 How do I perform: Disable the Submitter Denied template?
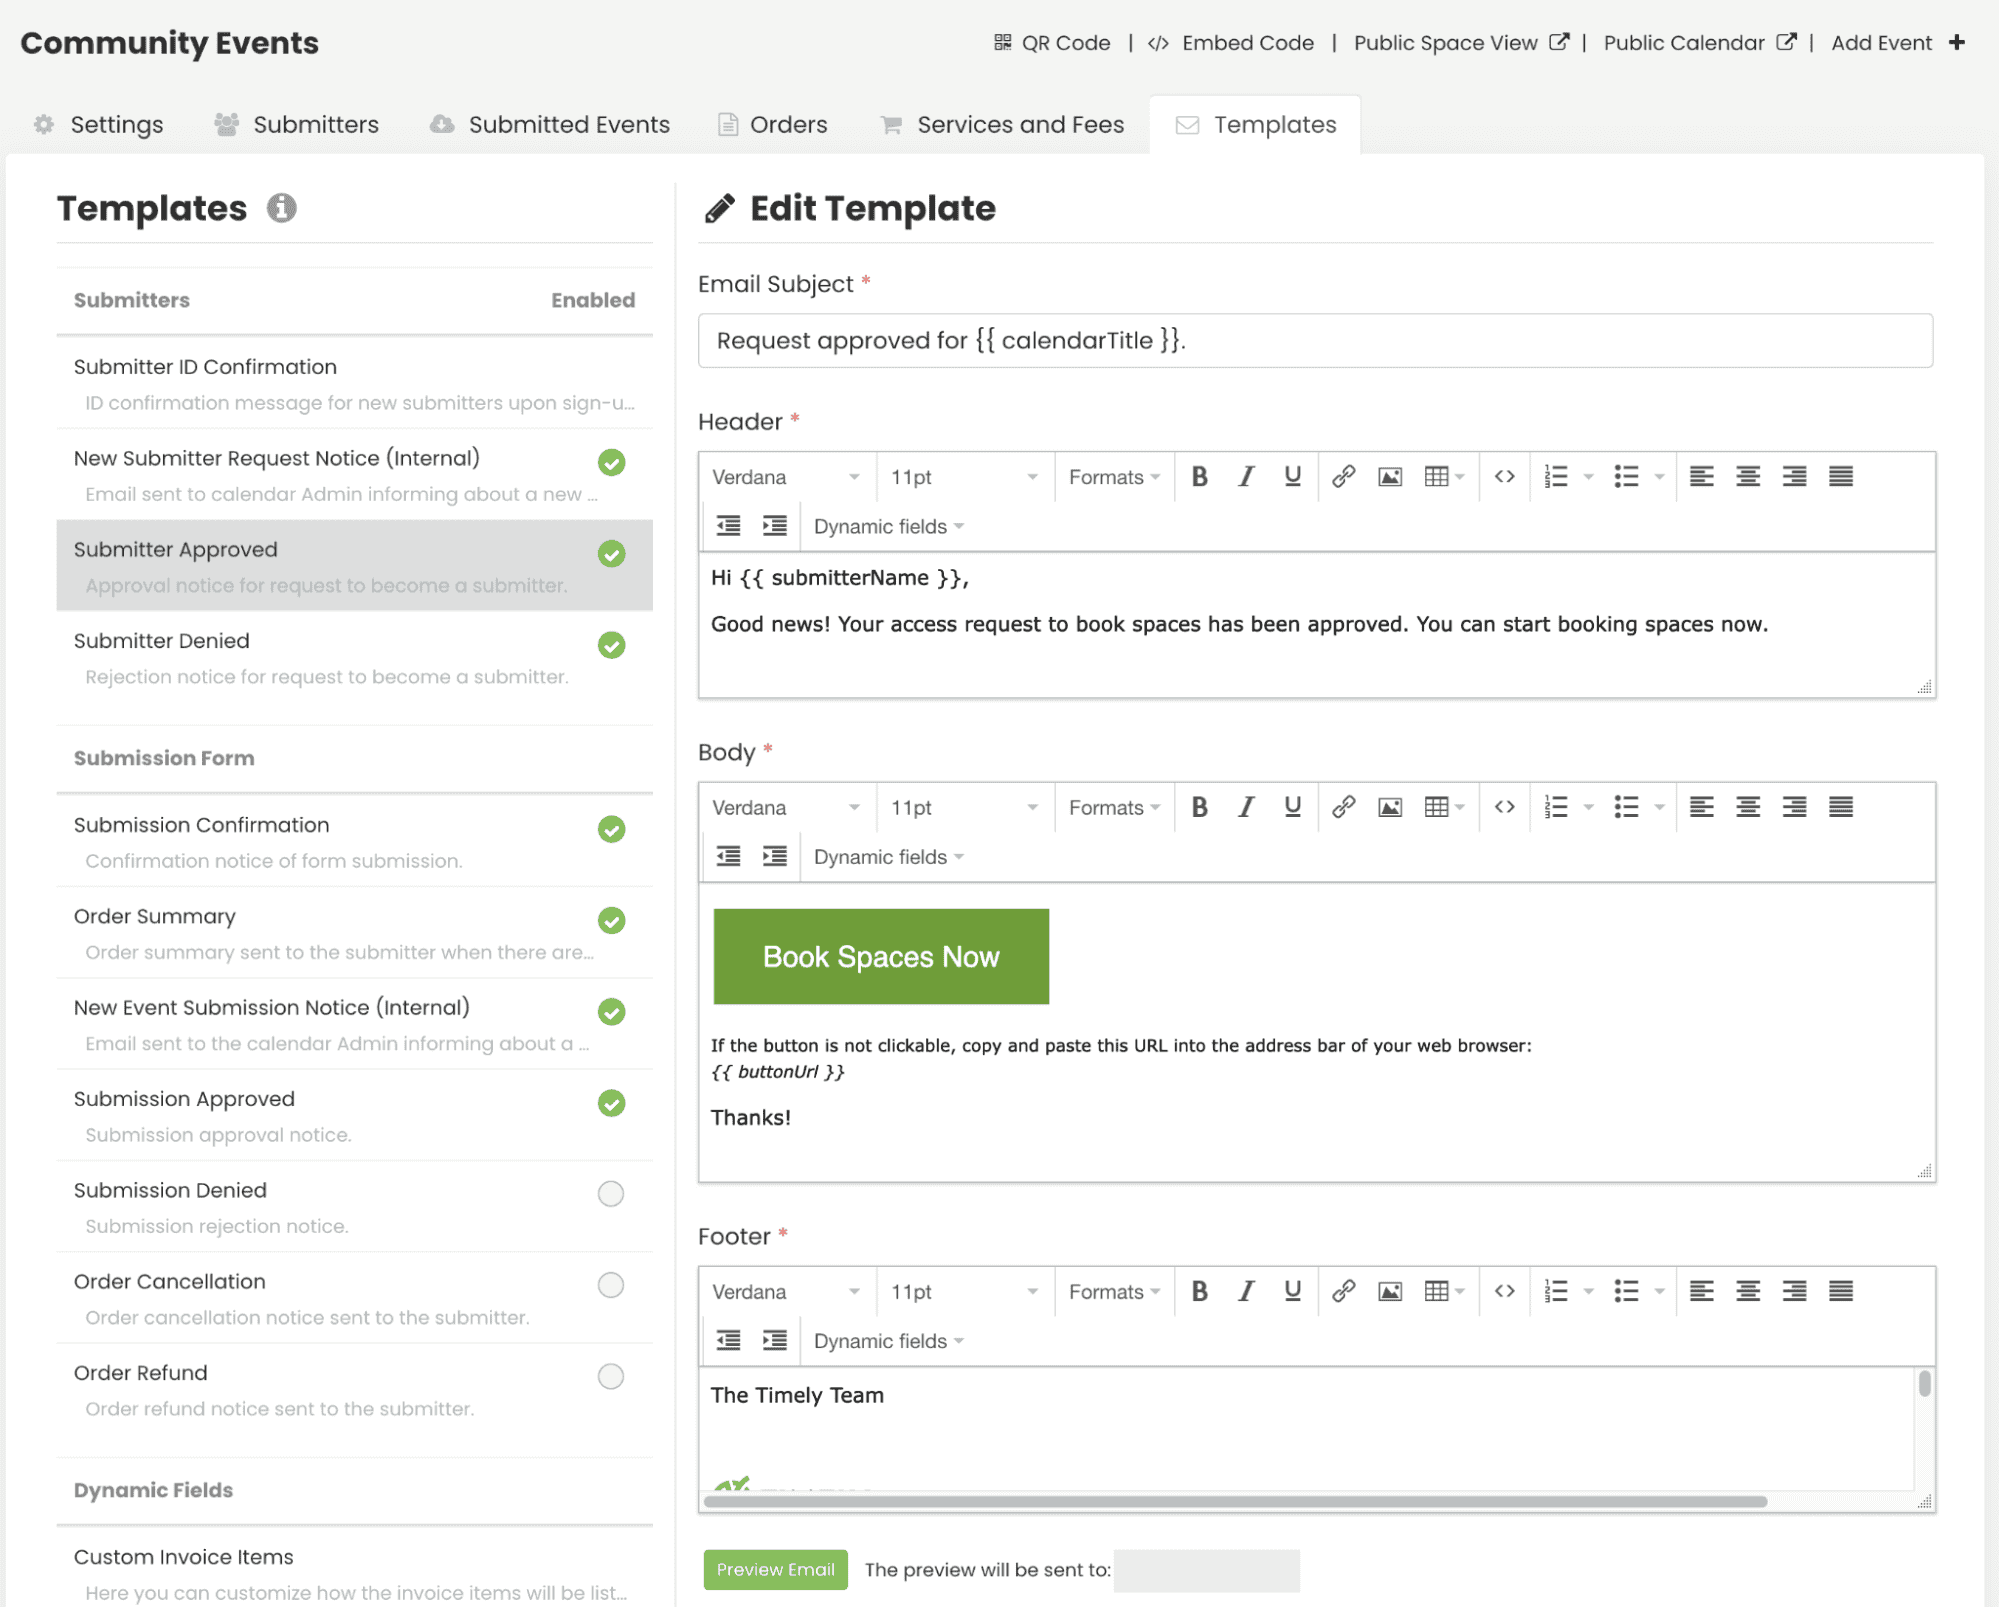[x=610, y=646]
